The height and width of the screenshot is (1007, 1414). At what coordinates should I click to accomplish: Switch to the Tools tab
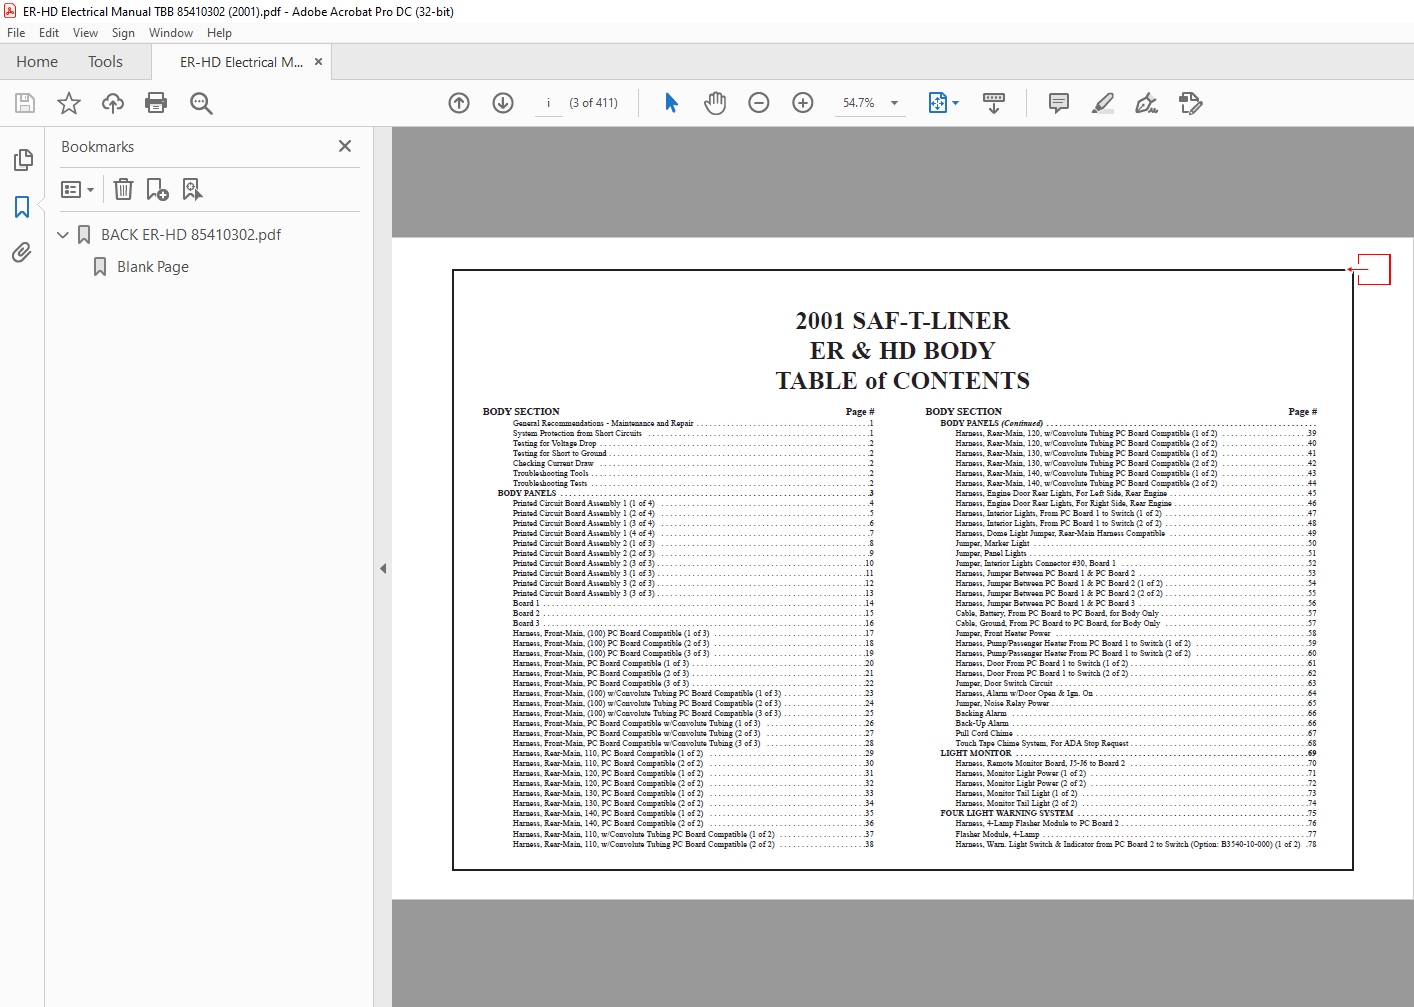coord(105,62)
